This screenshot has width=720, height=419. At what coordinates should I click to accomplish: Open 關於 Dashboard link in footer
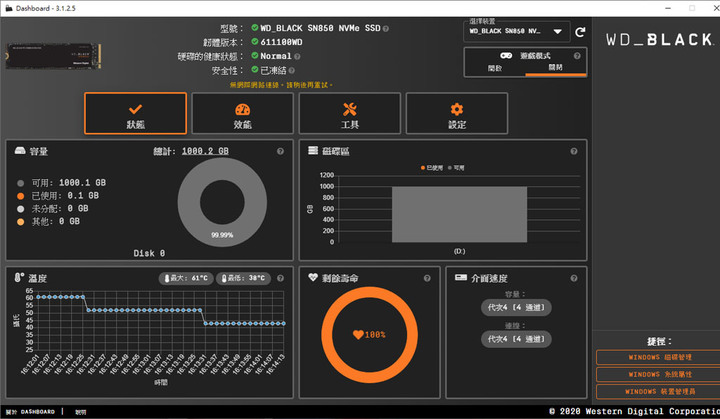pos(30,412)
